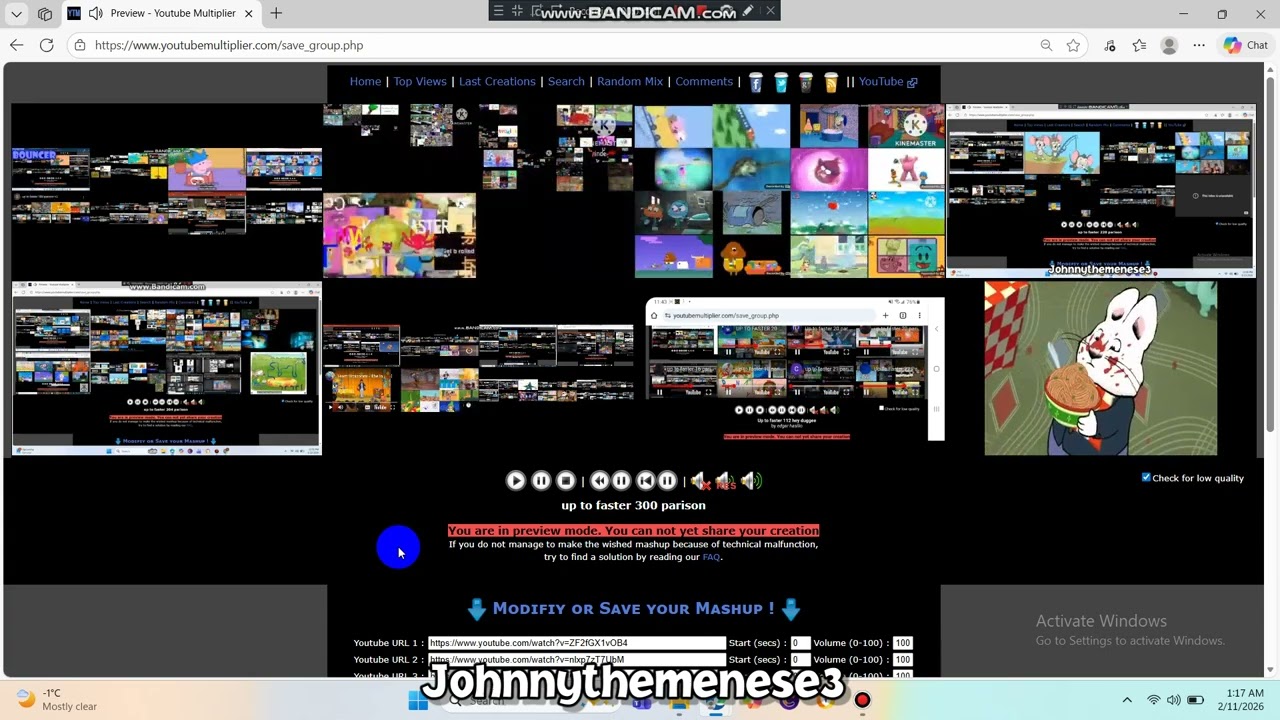Screen dimensions: 1280x720
Task: Open the browser zoom magnifier icon
Action: point(1046,45)
